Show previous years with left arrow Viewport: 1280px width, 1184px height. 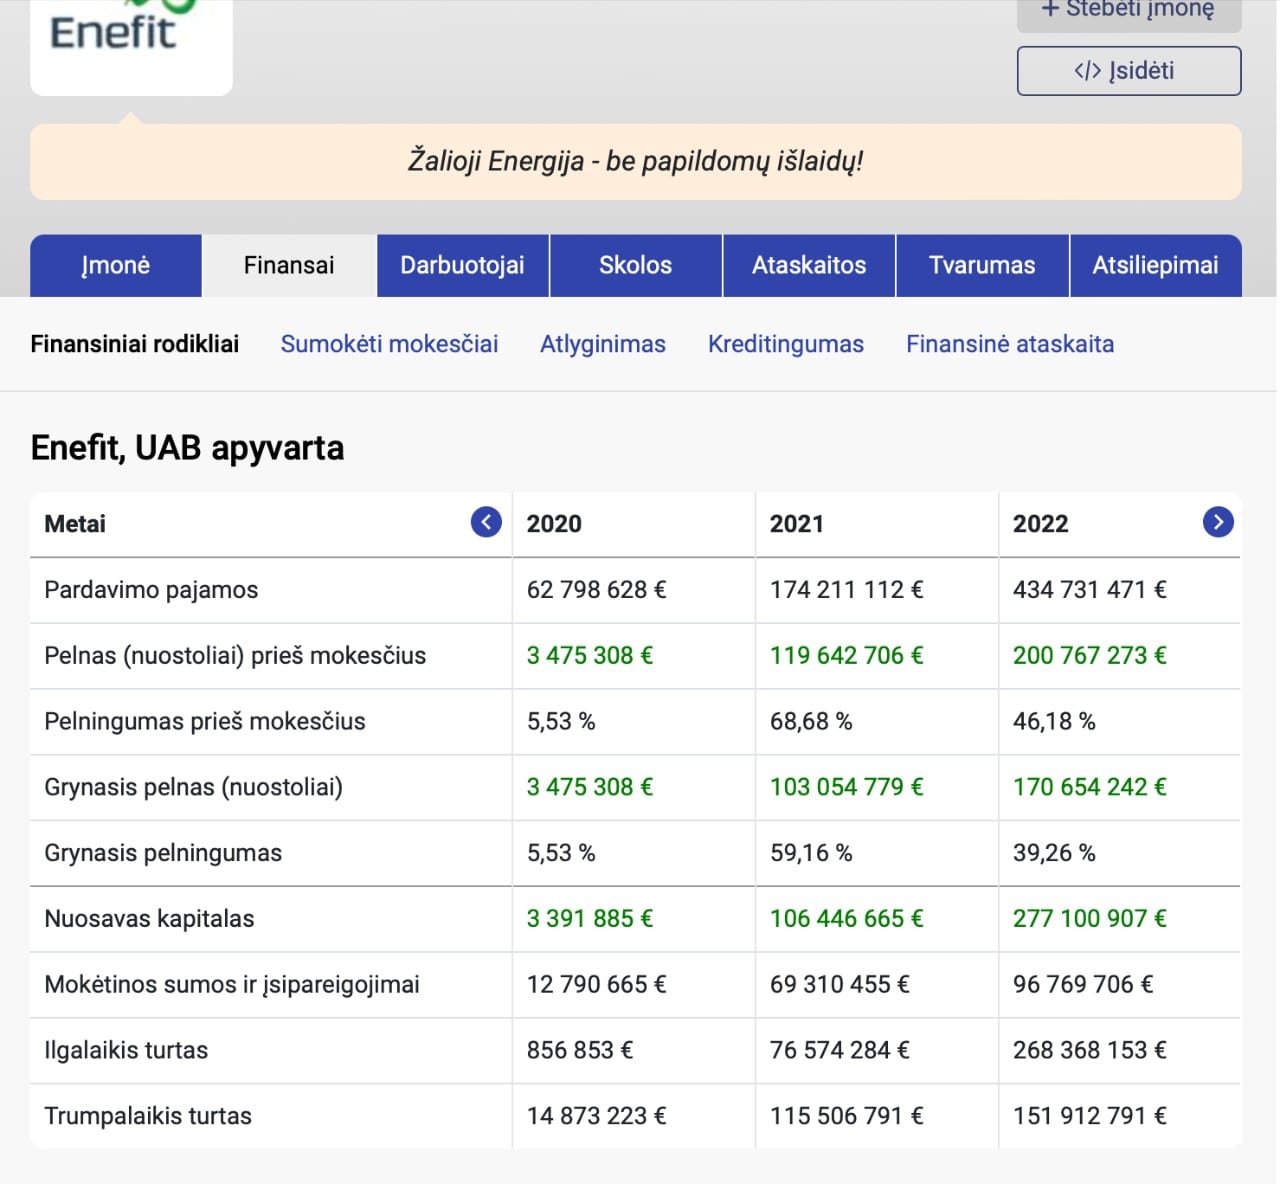coord(486,522)
